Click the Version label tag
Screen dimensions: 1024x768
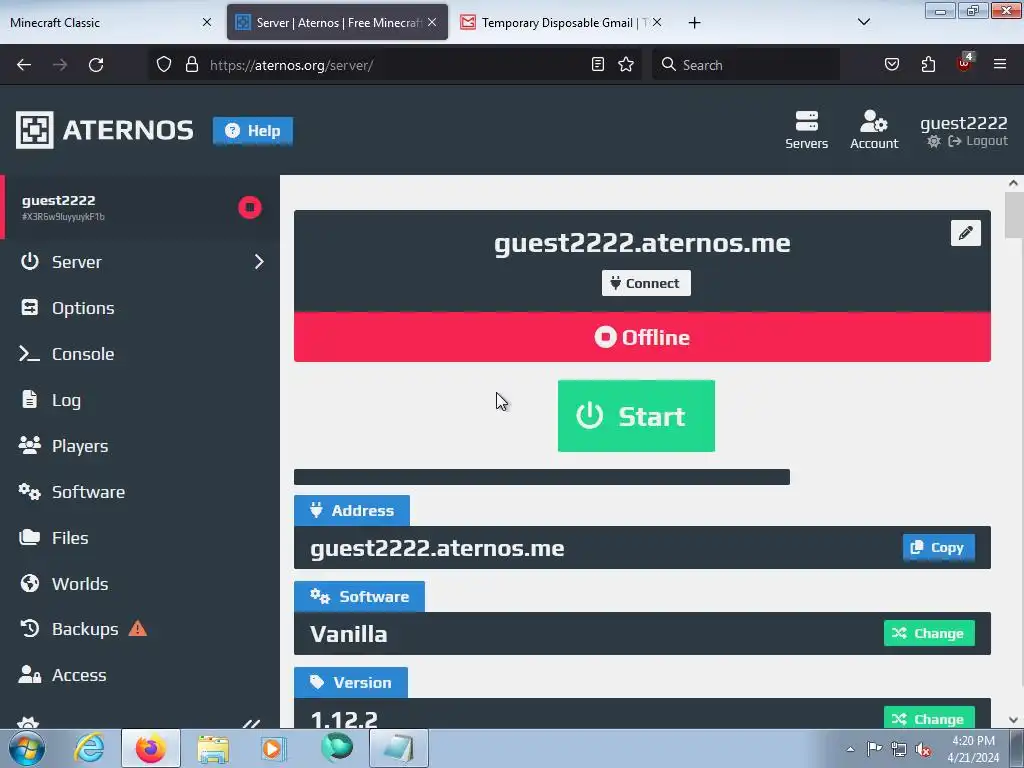coord(351,682)
